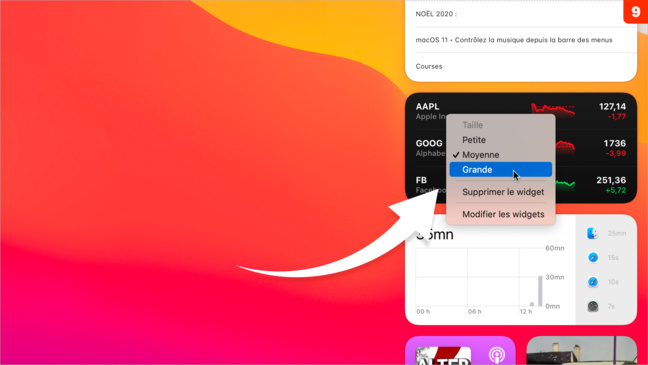Click the Safari icon beside 15s

593,258
